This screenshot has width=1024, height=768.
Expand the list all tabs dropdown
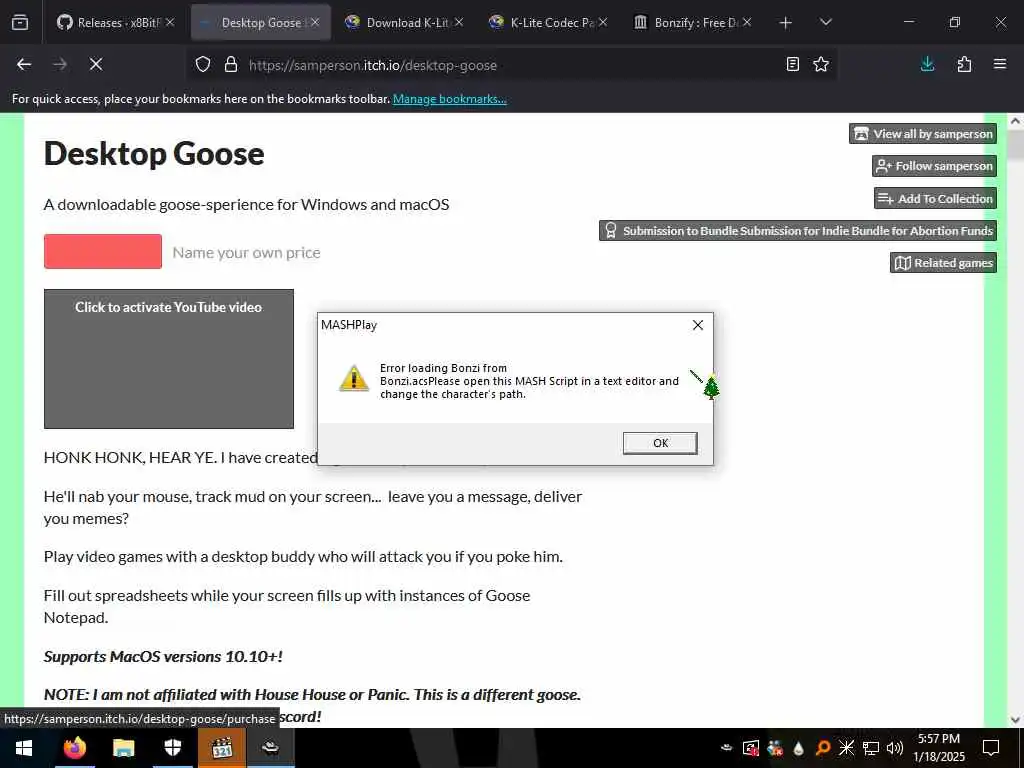pyautogui.click(x=825, y=22)
